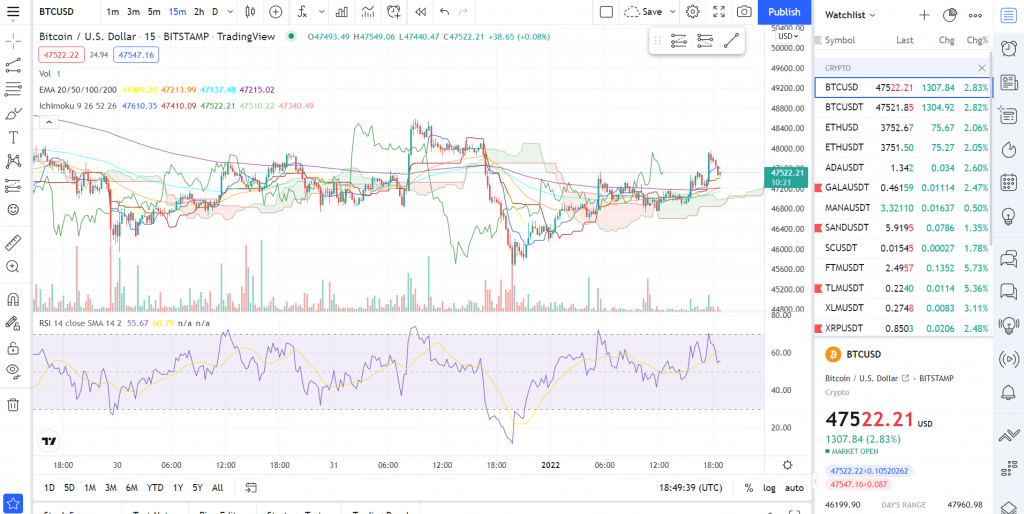Select the 2h timeframe
The image size is (1024, 514).
[x=199, y=12]
